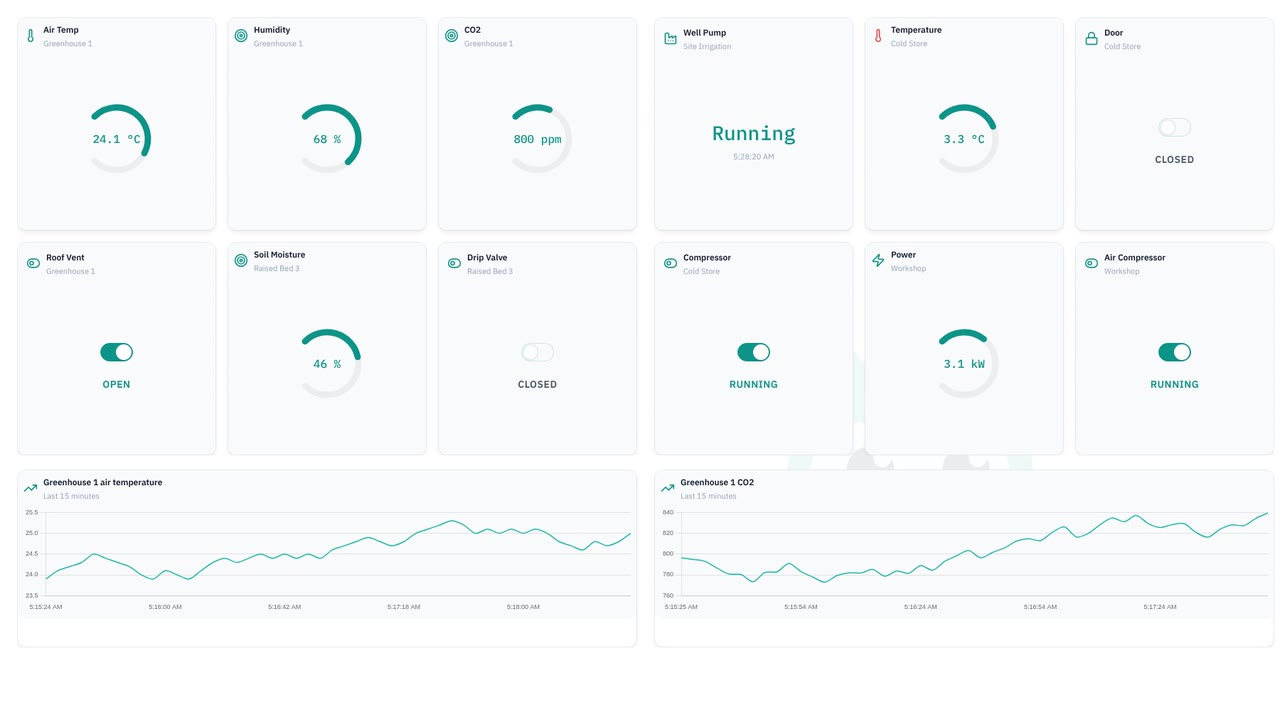Turn off the Workshop Air Compressor toggle
The image size is (1280, 720).
1174,352
